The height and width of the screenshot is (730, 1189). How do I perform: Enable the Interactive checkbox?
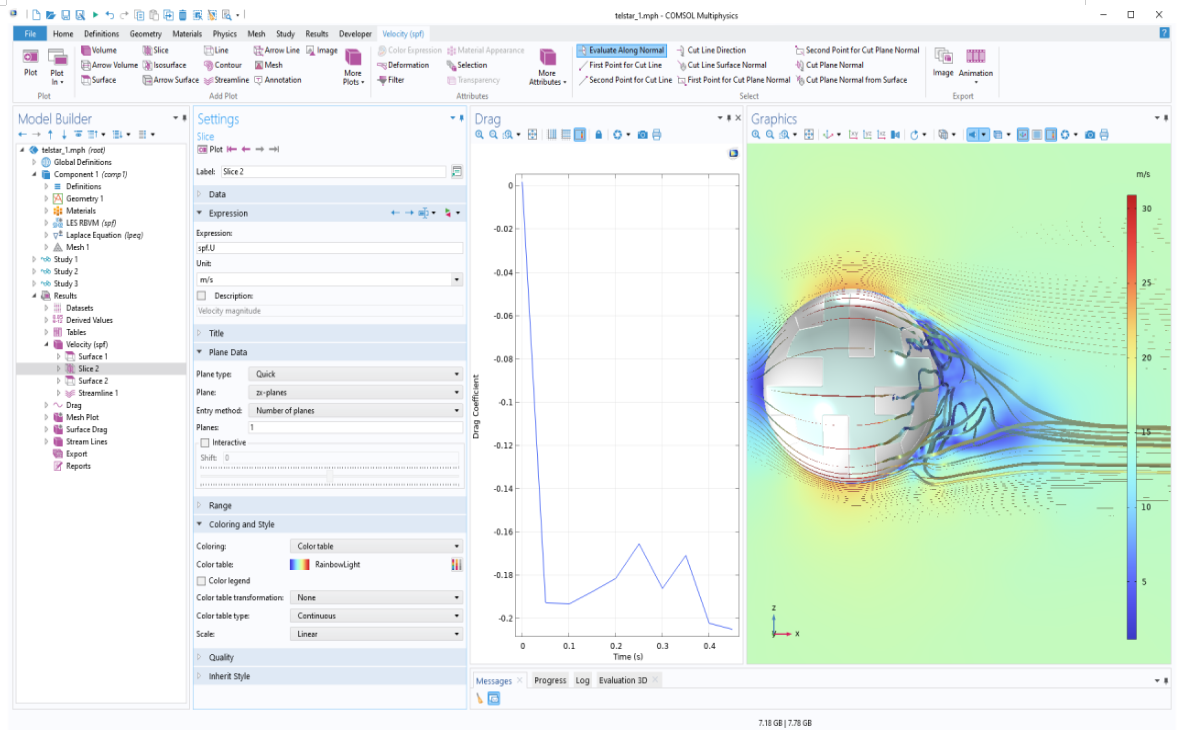[x=205, y=443]
